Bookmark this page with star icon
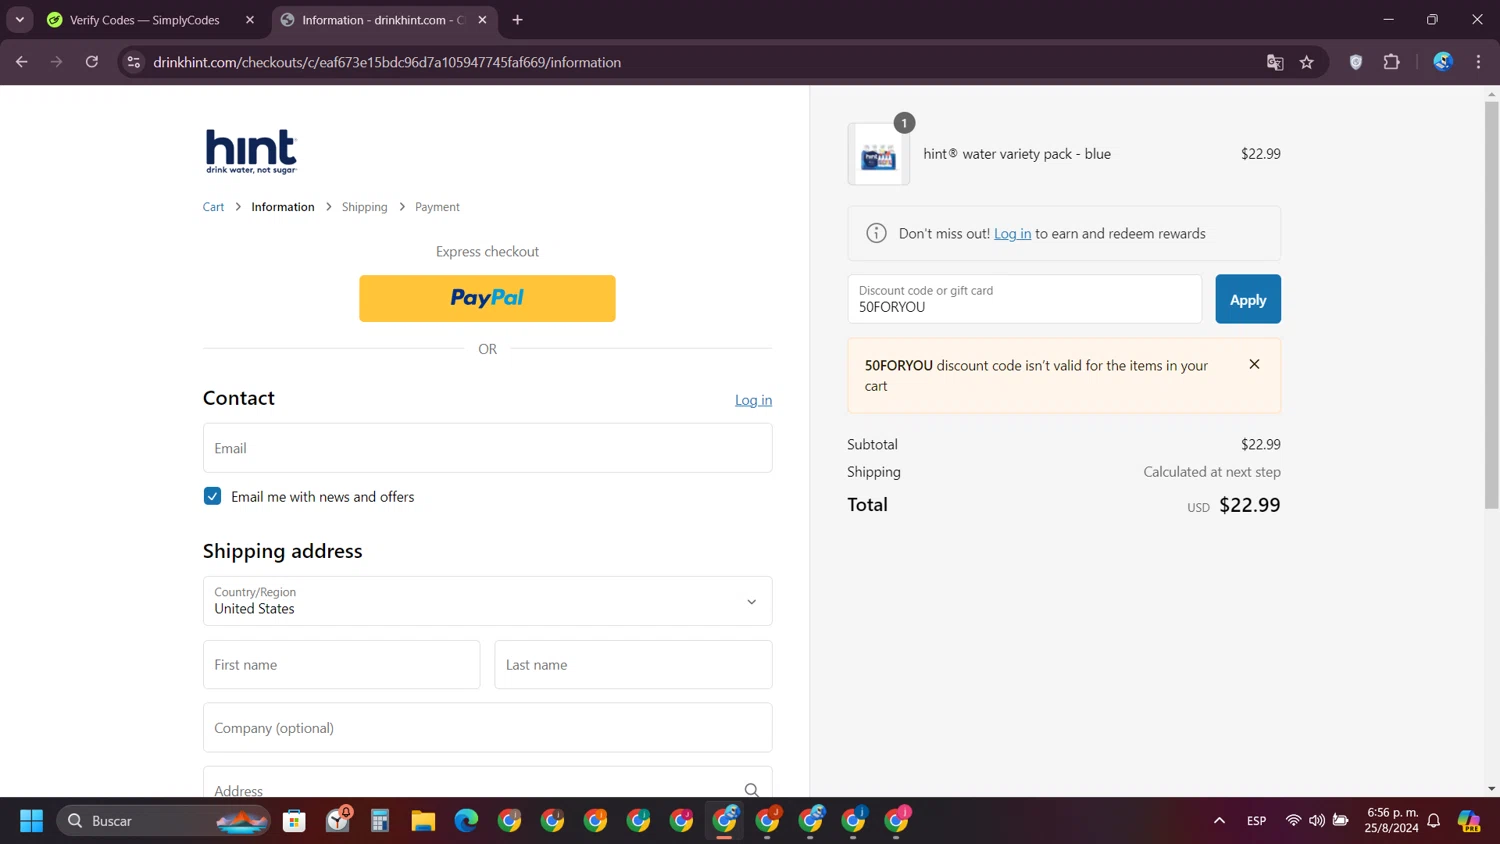 click(x=1306, y=62)
